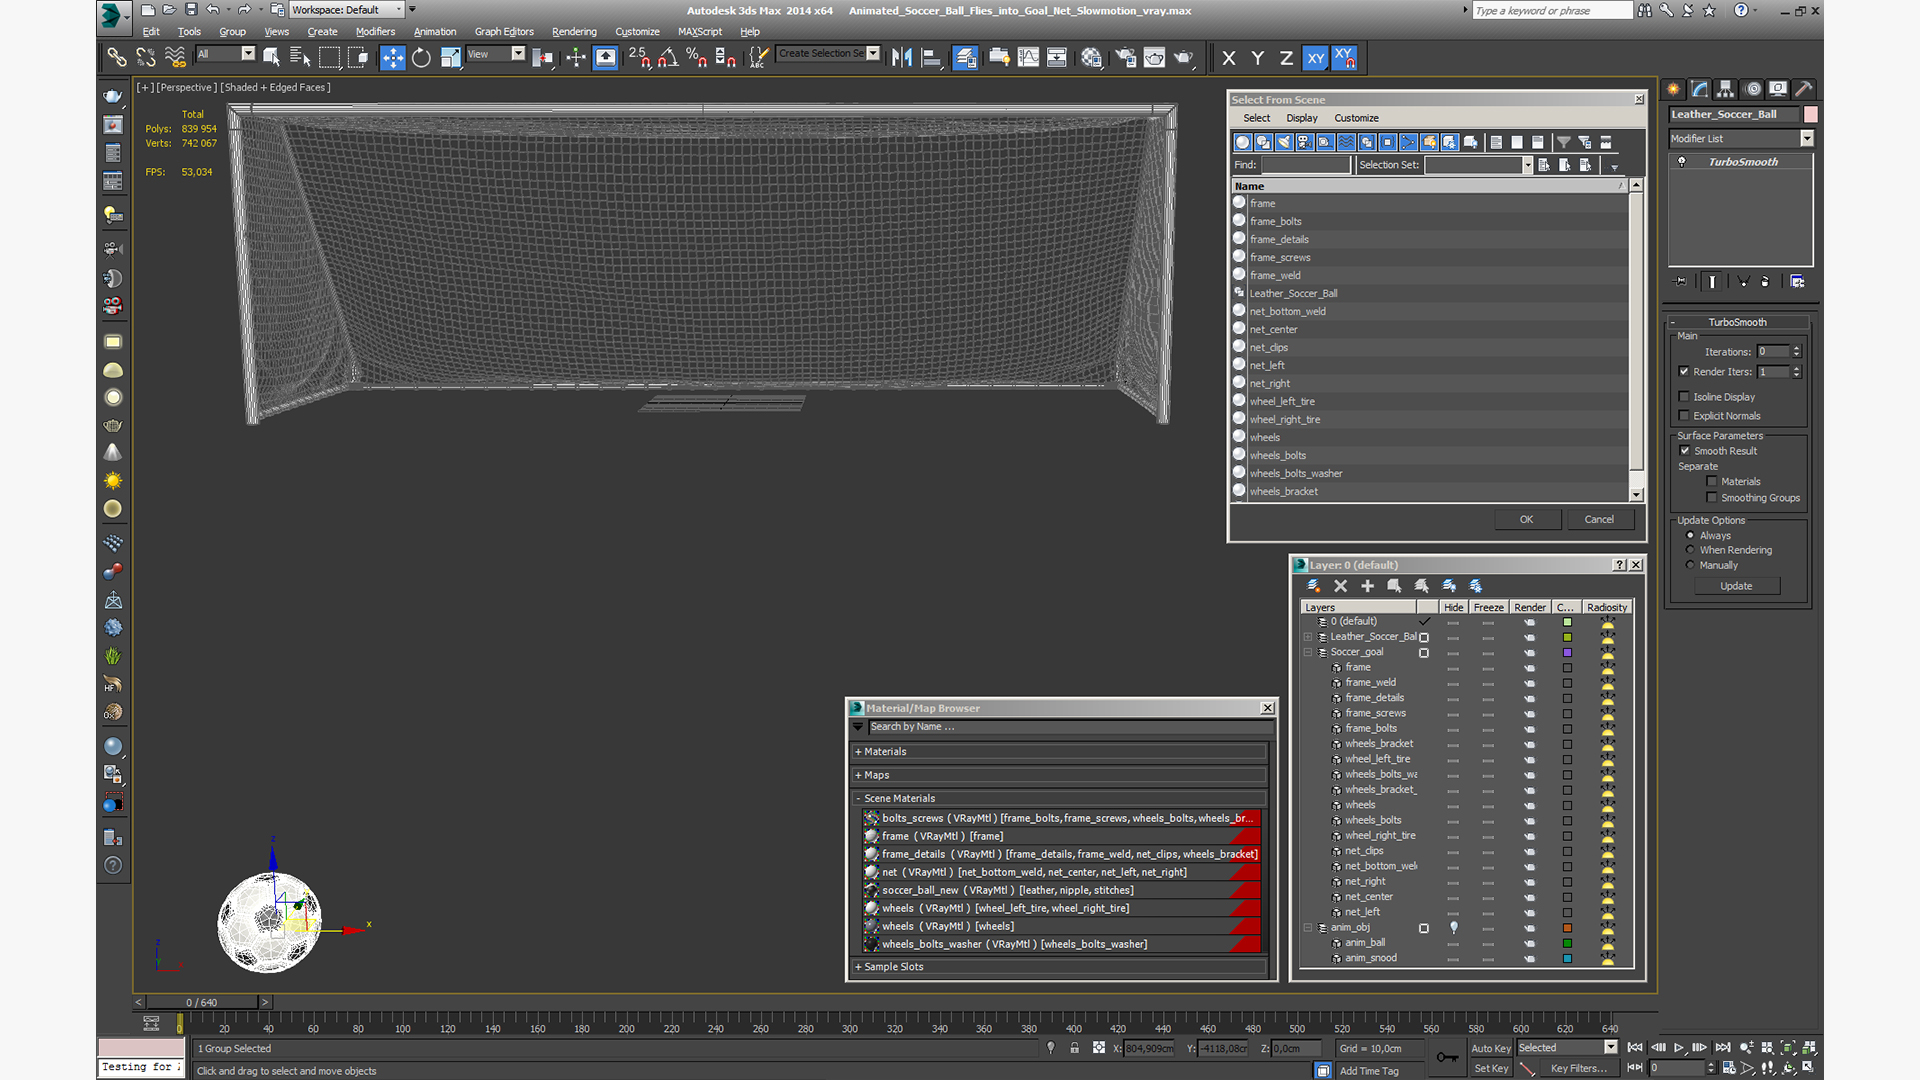Image resolution: width=1920 pixels, height=1080 pixels.
Task: Activate the Select and Move tool
Action: 392,58
